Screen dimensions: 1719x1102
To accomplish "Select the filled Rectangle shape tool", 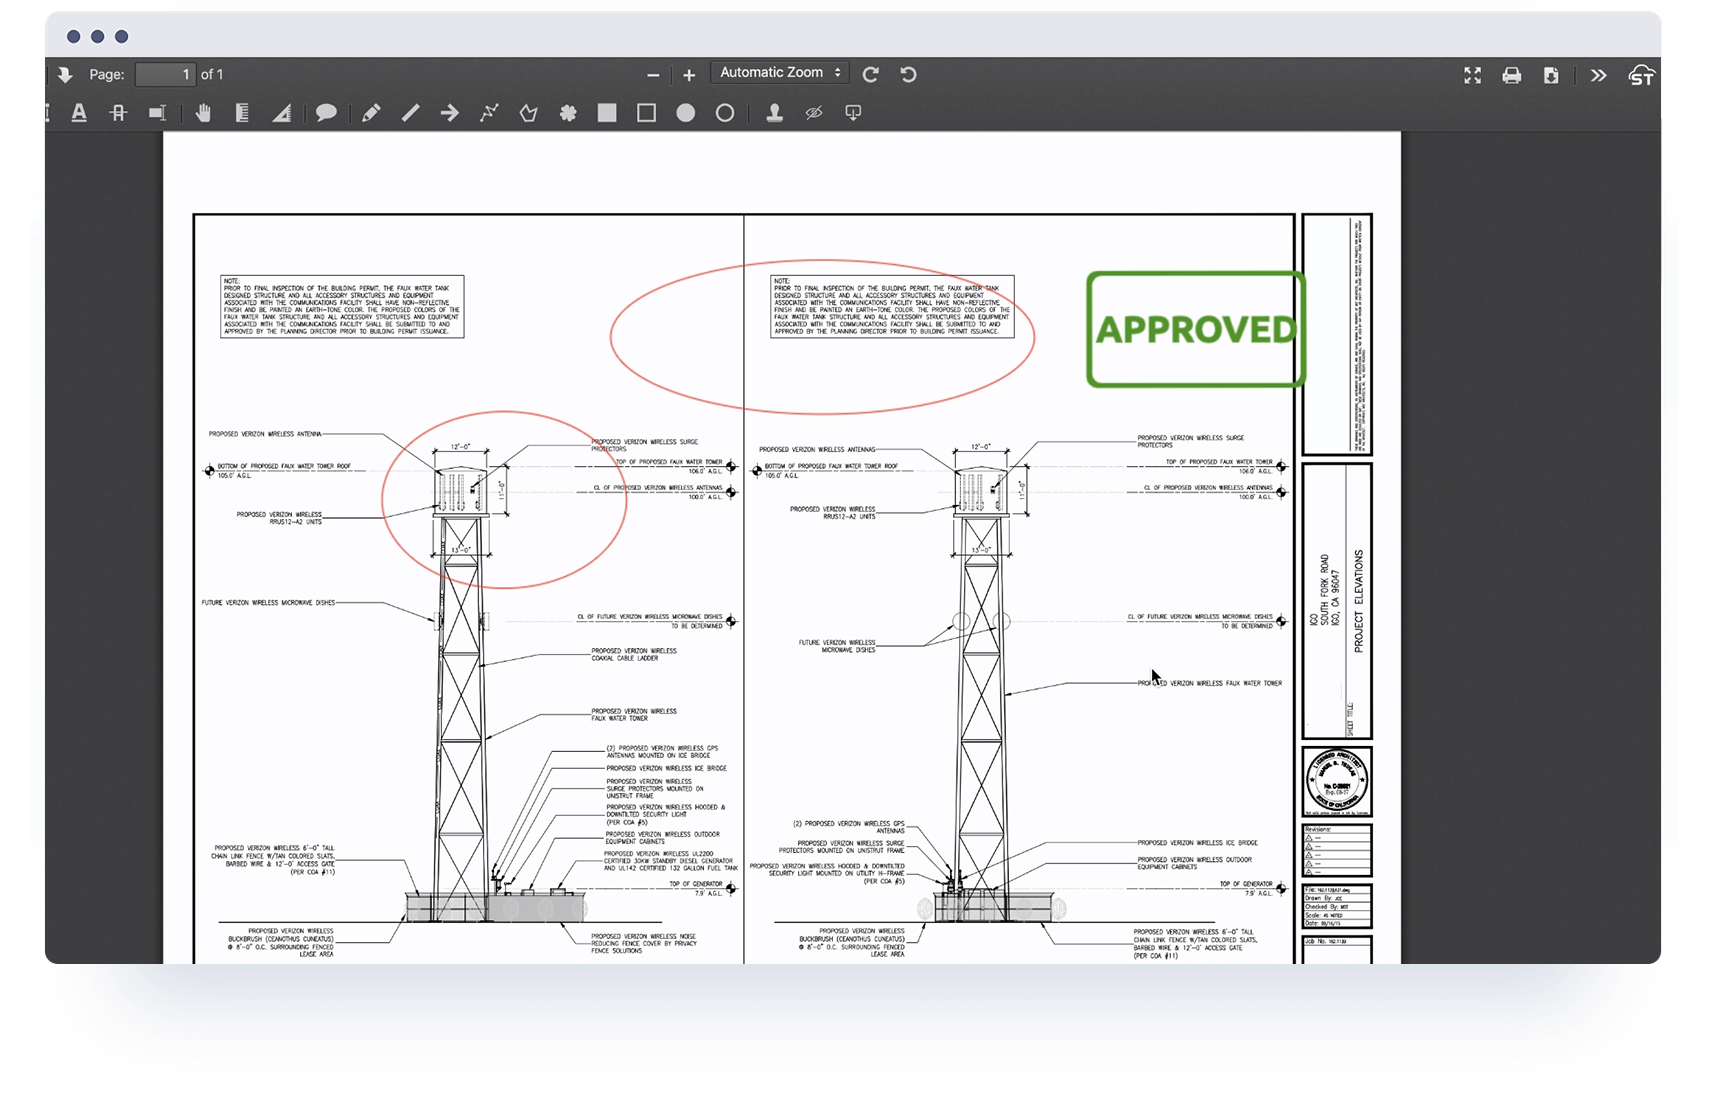I will click(x=606, y=113).
